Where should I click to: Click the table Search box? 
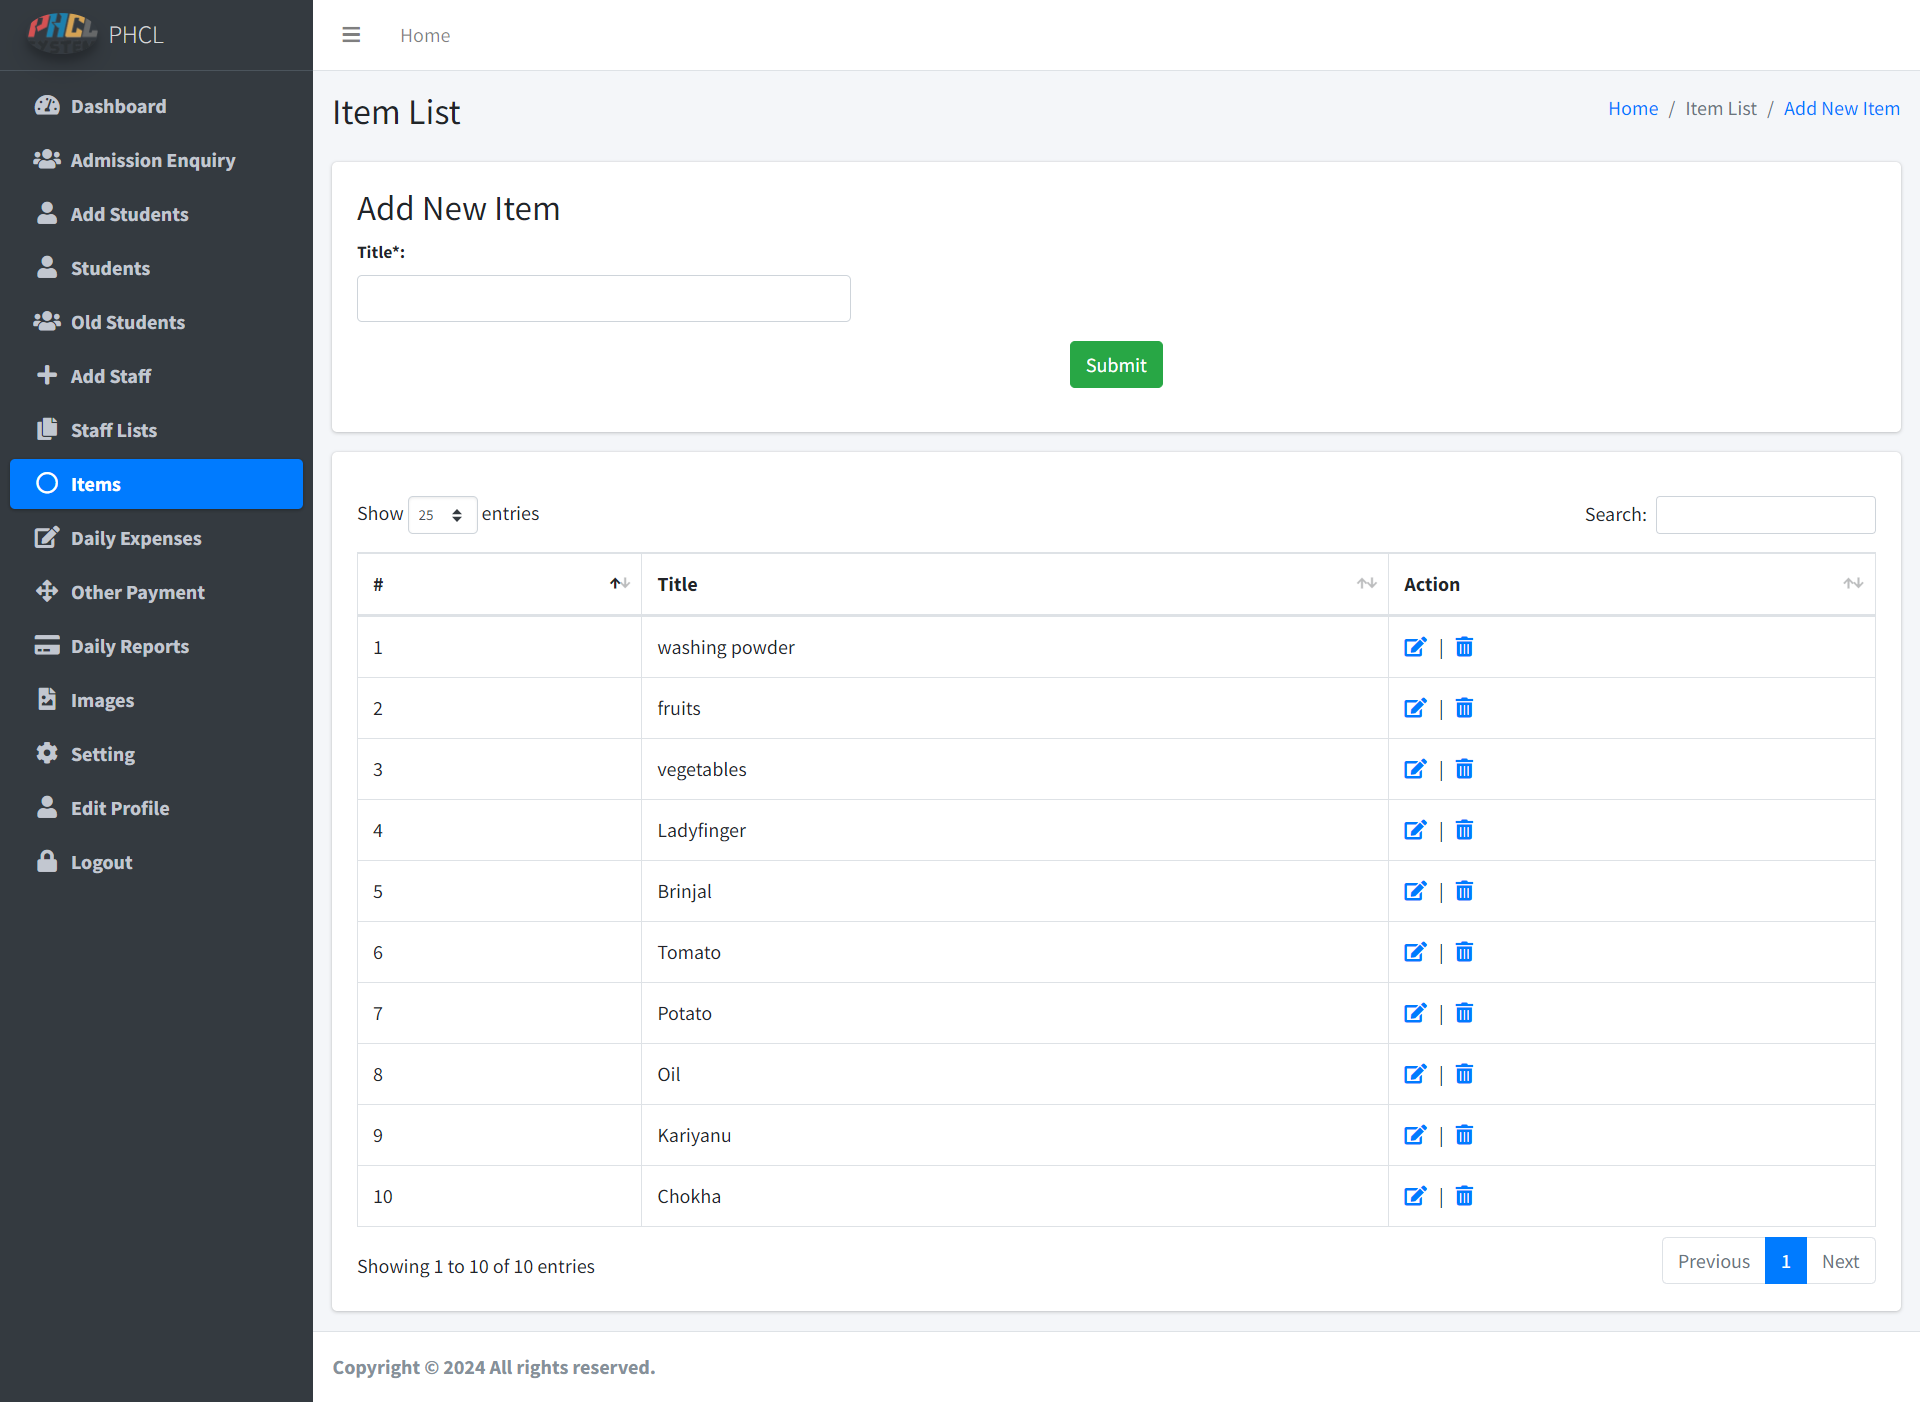(1764, 514)
